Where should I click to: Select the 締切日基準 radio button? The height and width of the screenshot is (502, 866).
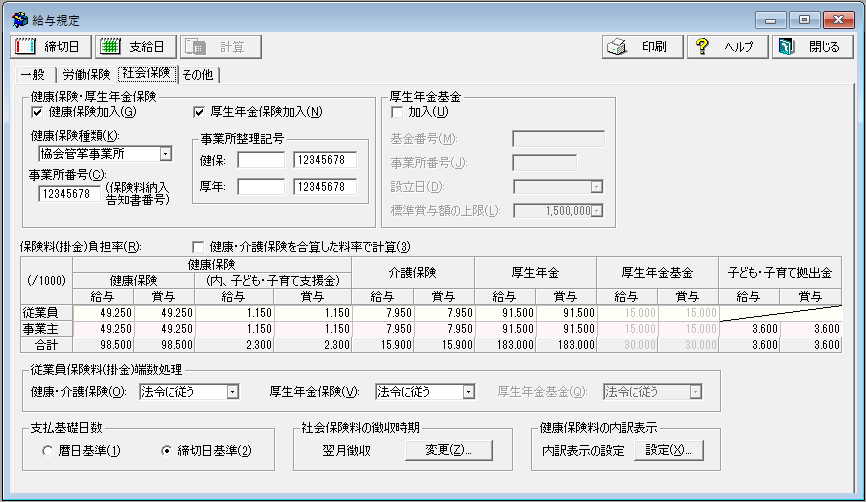[166, 451]
